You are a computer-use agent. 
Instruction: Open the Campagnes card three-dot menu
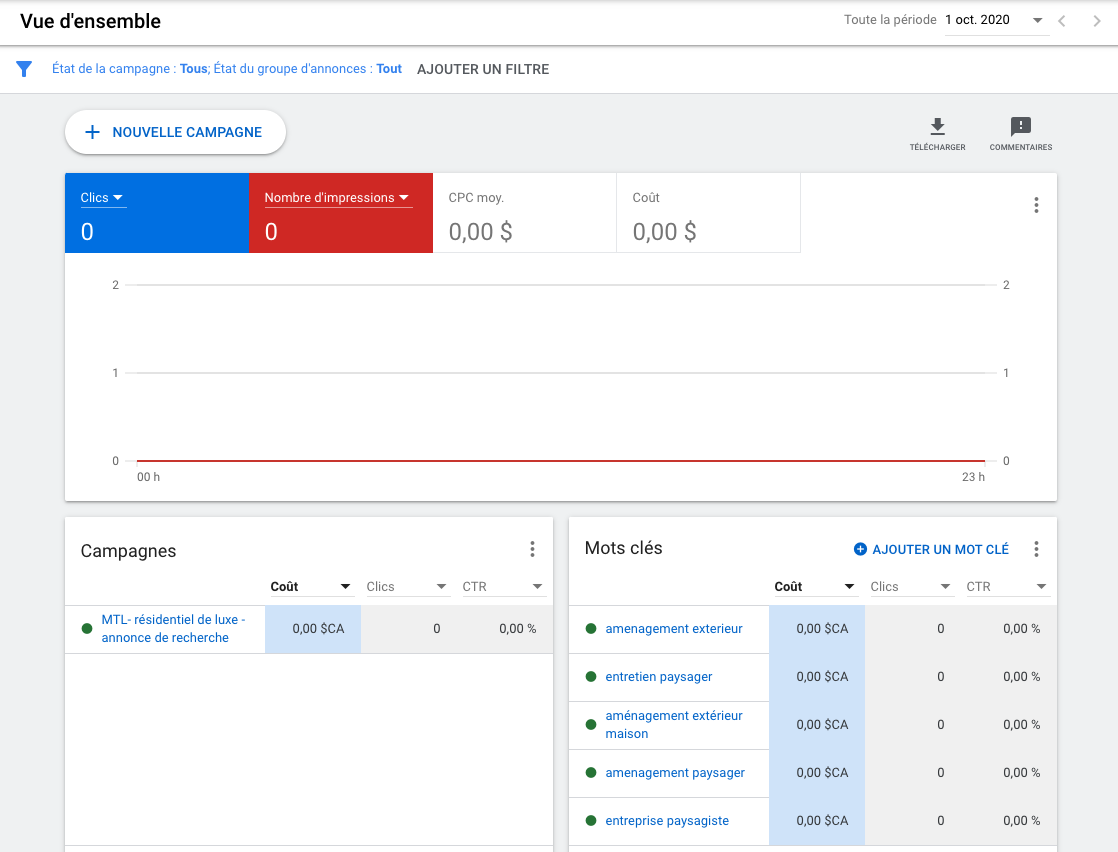coord(532,549)
